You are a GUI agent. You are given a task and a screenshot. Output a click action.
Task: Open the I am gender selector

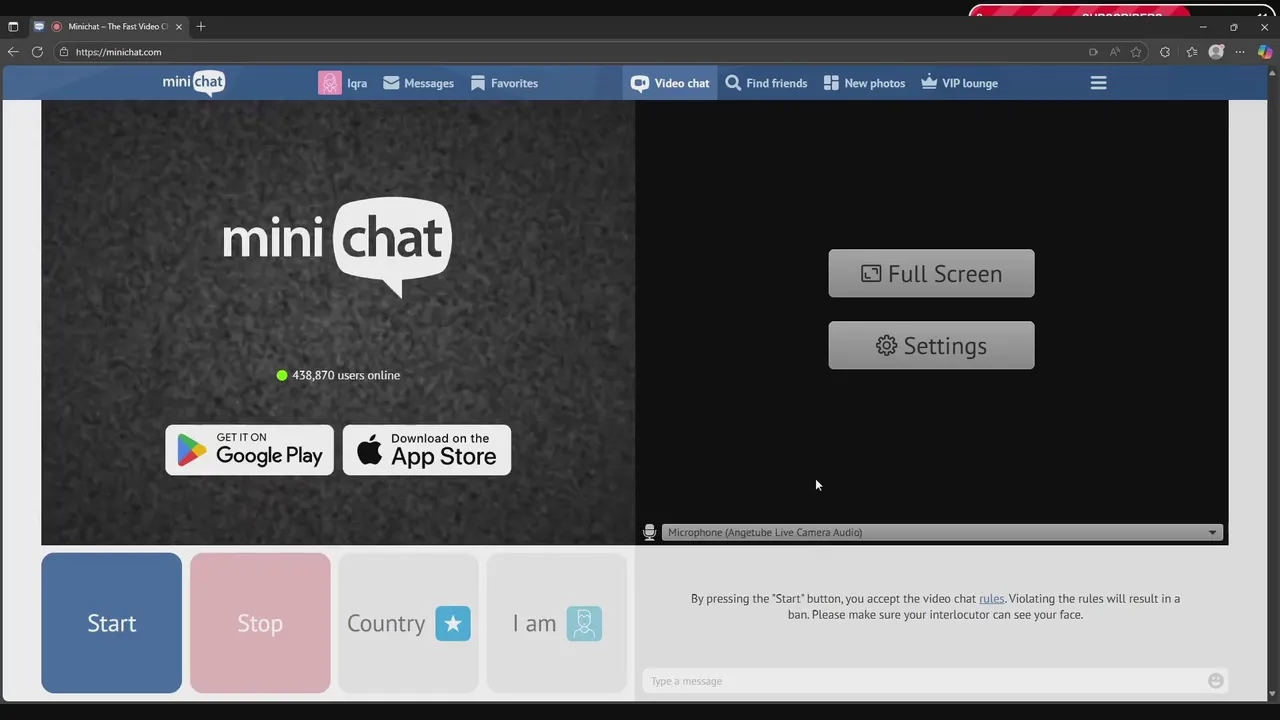(556, 623)
